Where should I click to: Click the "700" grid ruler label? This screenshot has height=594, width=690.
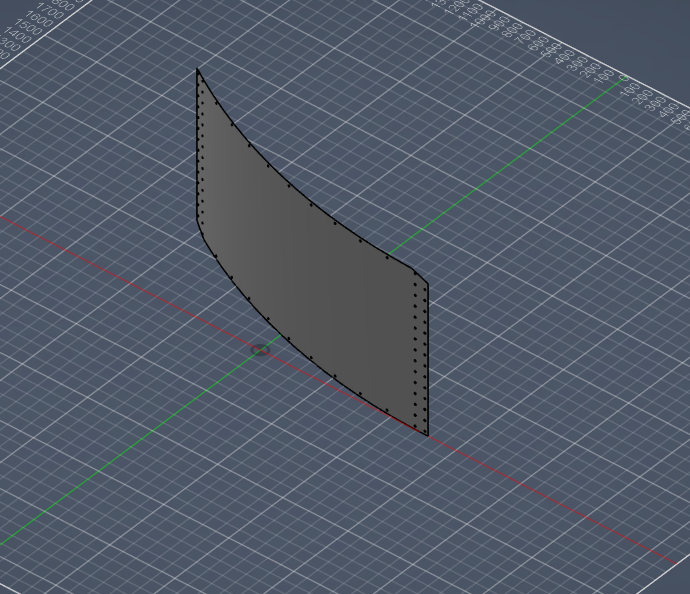coord(525,38)
